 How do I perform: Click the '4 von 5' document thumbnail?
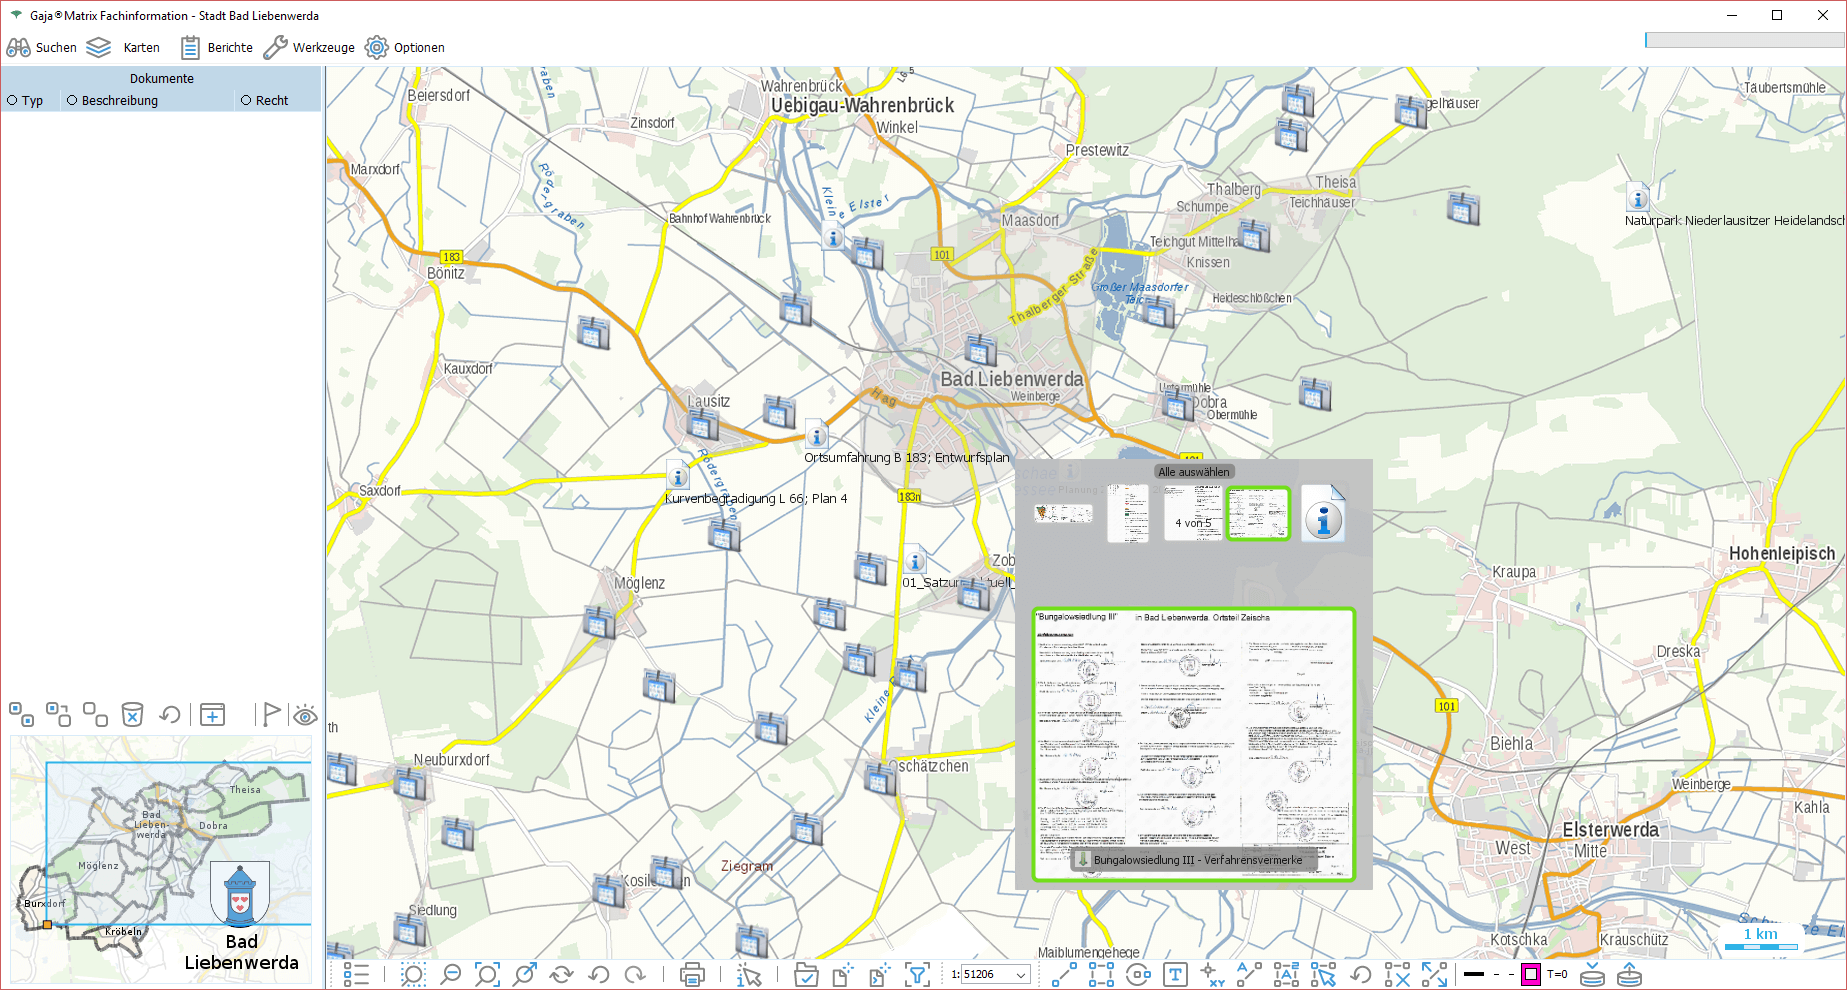click(1192, 514)
